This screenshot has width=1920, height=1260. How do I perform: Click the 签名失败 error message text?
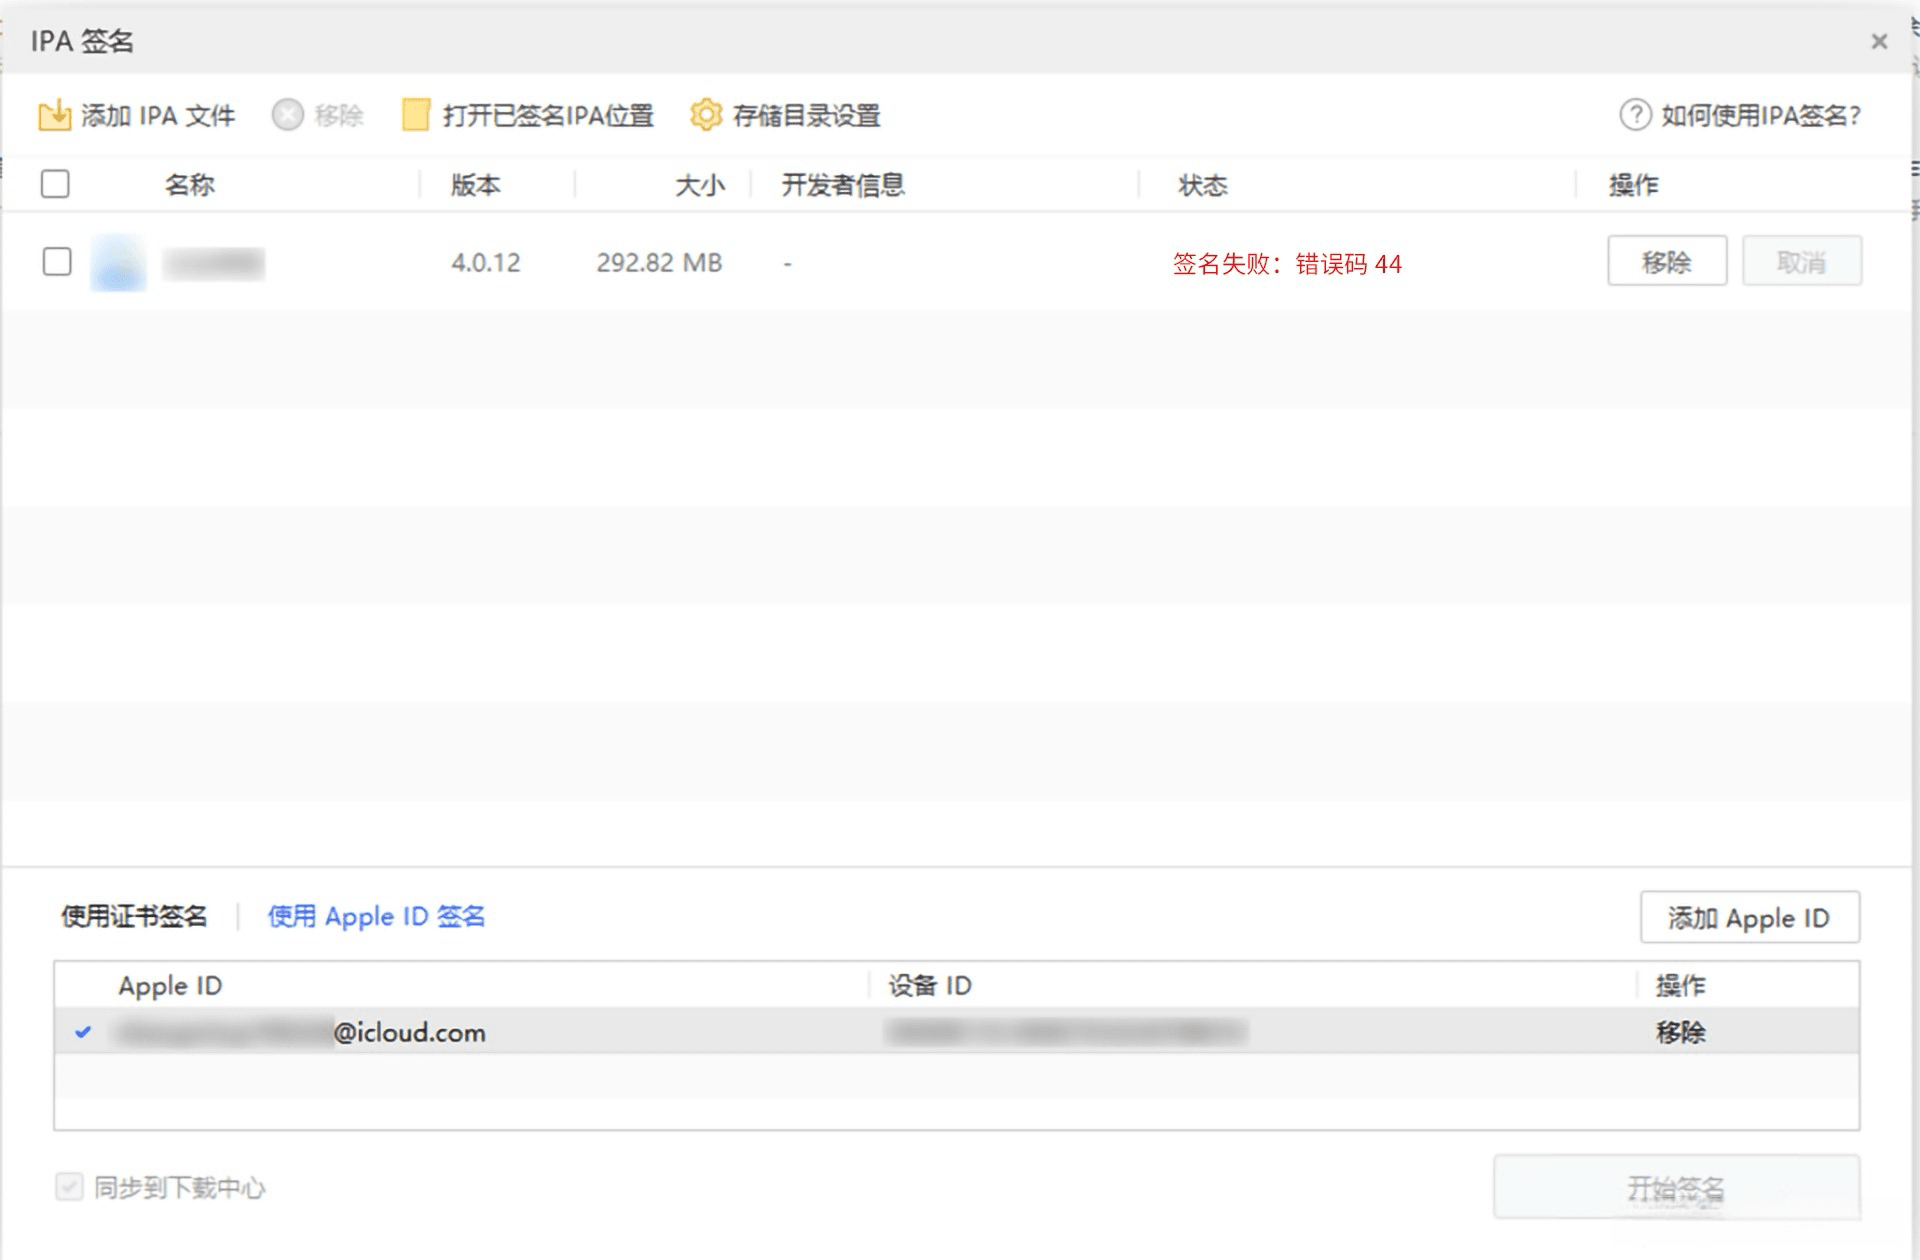[x=1286, y=264]
